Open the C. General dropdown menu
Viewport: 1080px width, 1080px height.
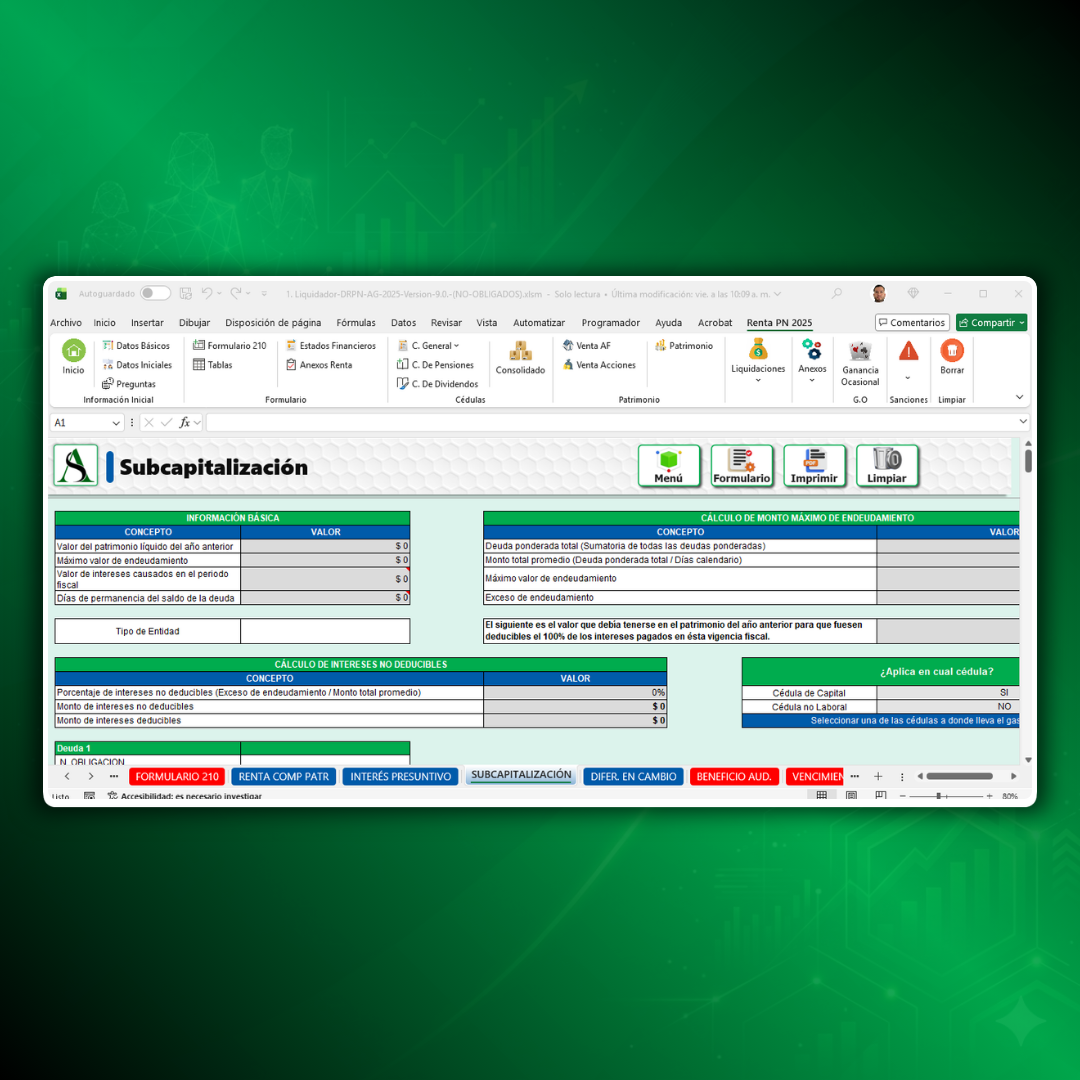click(430, 346)
